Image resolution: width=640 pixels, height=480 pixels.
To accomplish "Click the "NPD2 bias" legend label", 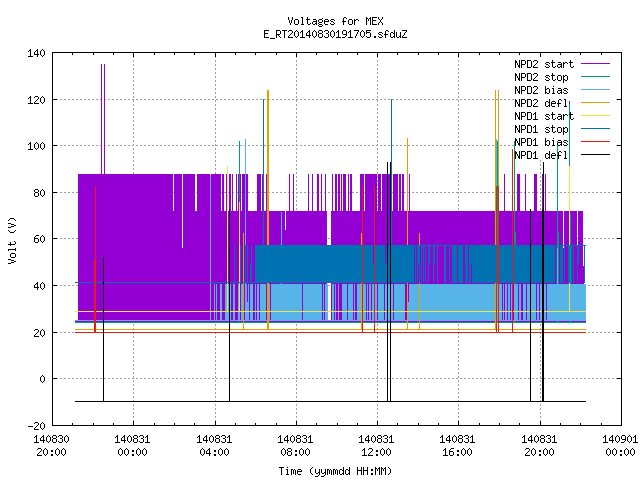I will (541, 90).
